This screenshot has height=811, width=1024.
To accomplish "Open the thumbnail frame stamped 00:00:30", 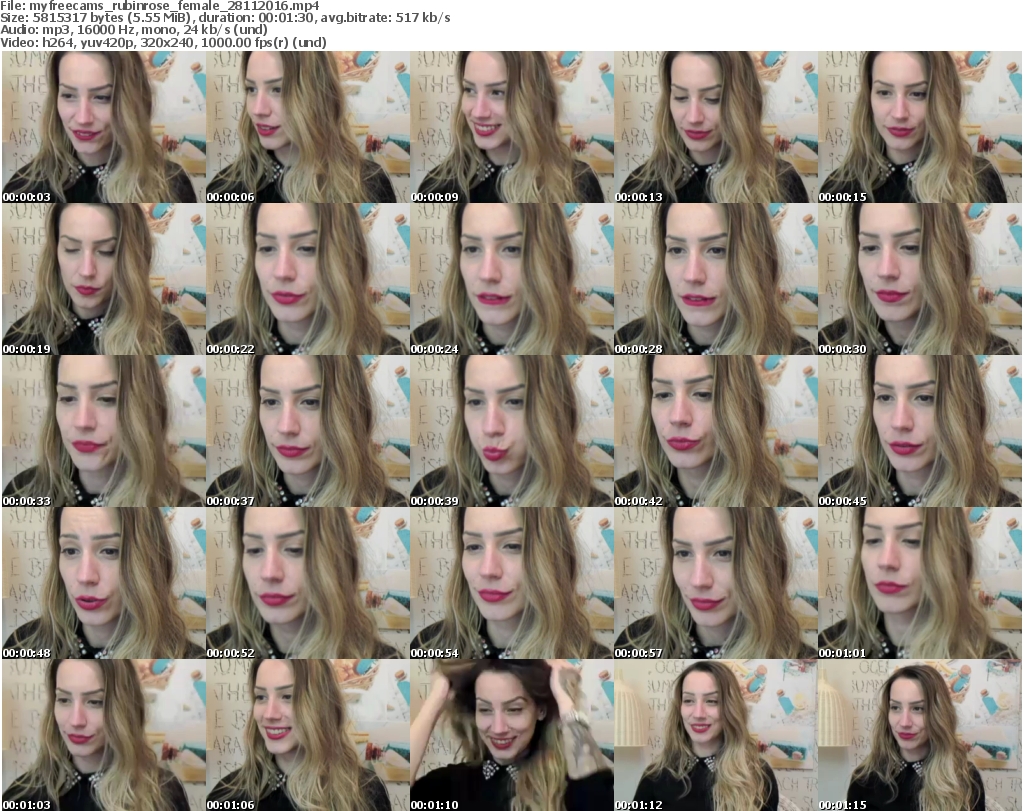I will point(920,279).
